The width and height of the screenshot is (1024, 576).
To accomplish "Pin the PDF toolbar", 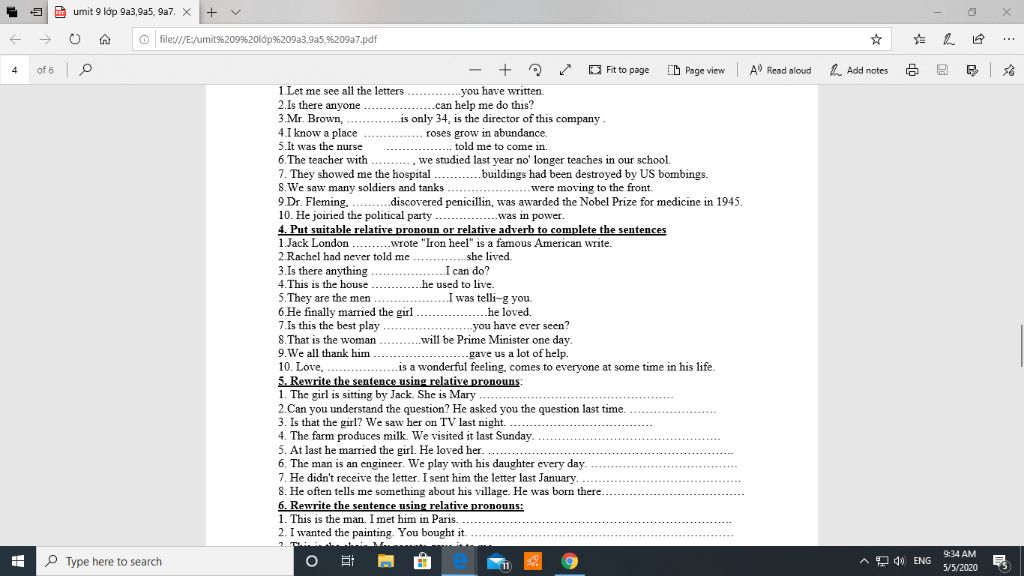I will point(1008,70).
